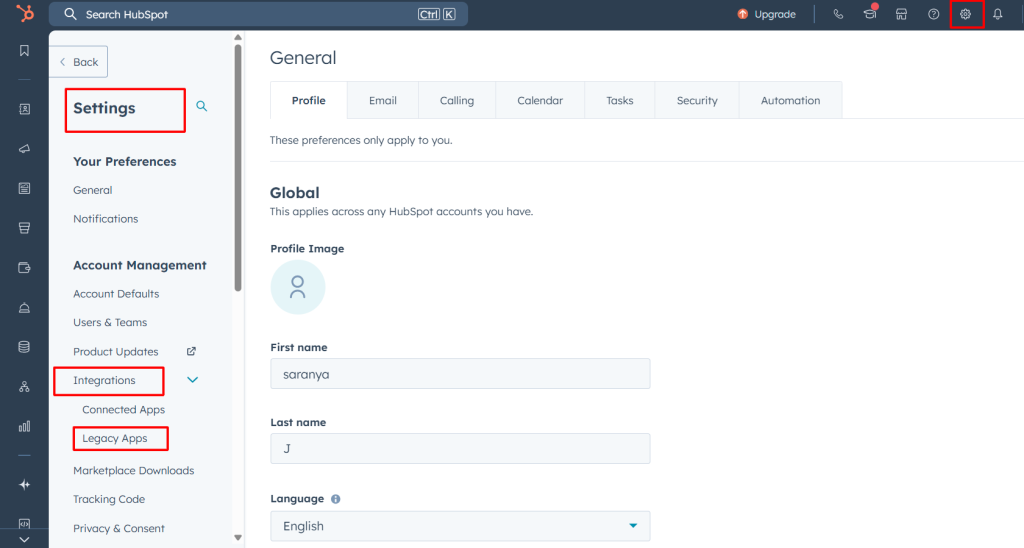Focus the Search HubSpot field
1024x548 pixels.
(x=259, y=14)
